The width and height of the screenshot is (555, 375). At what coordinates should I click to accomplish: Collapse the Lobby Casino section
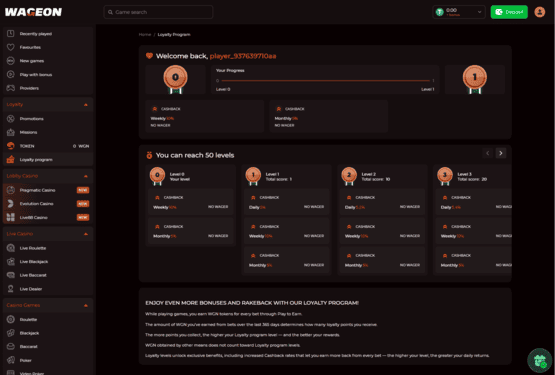86,176
